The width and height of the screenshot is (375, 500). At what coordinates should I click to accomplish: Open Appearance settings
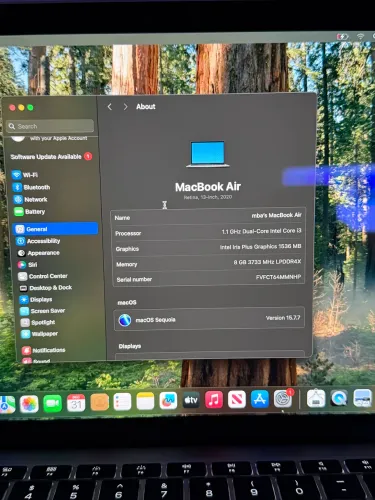(x=38, y=253)
